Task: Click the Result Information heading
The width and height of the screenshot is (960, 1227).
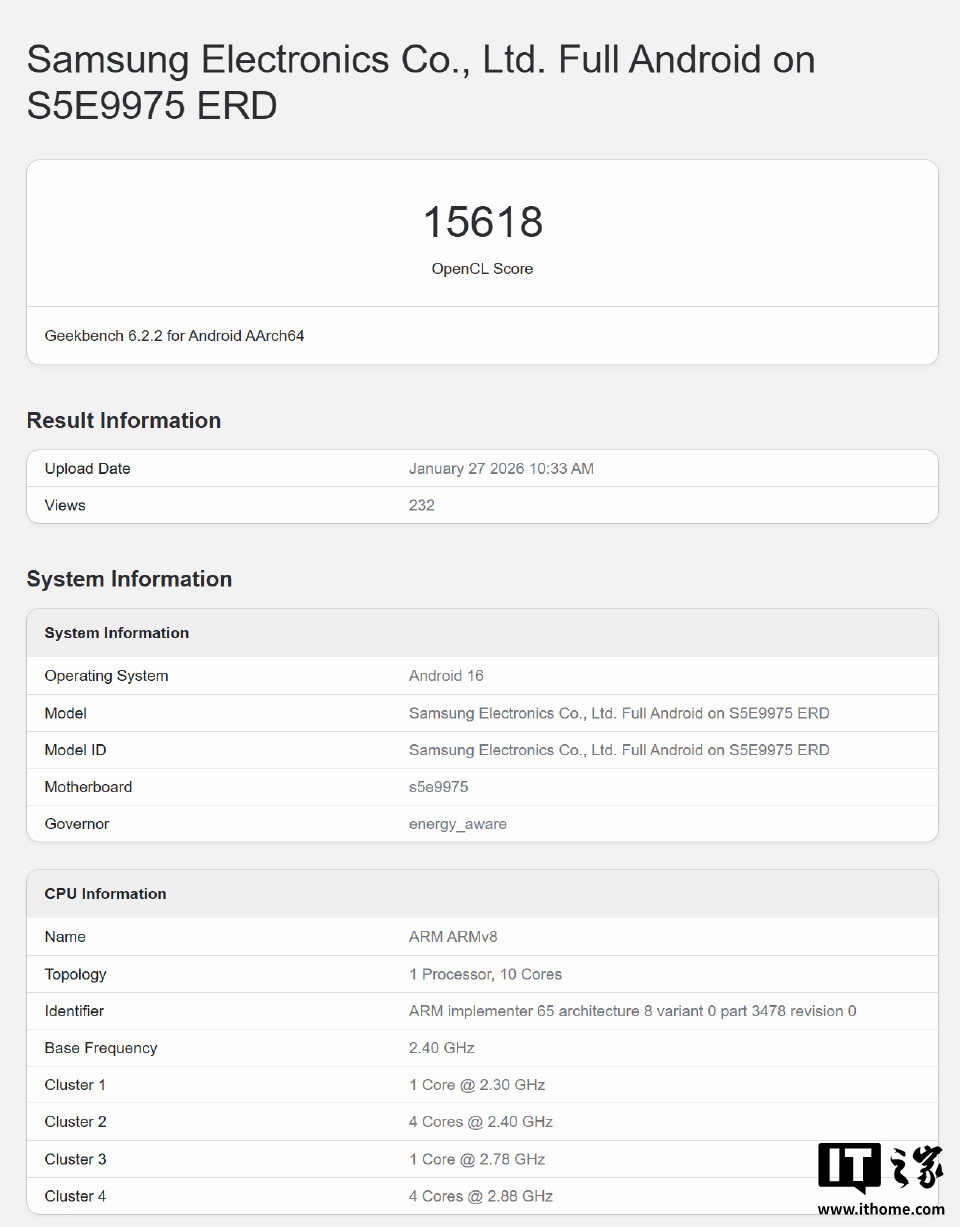Action: 123,421
